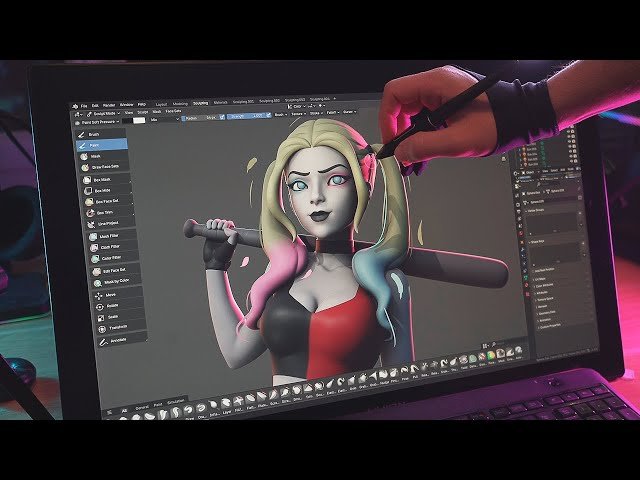Image resolution: width=640 pixels, height=480 pixels.
Task: Select the Mask sculpt tool
Action: [103, 156]
